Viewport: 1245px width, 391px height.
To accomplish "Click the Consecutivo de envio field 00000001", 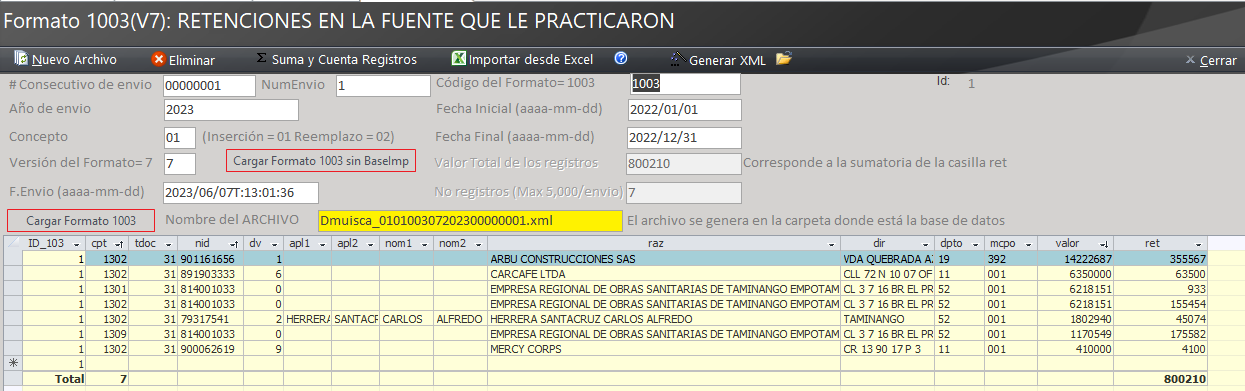I will (x=208, y=86).
